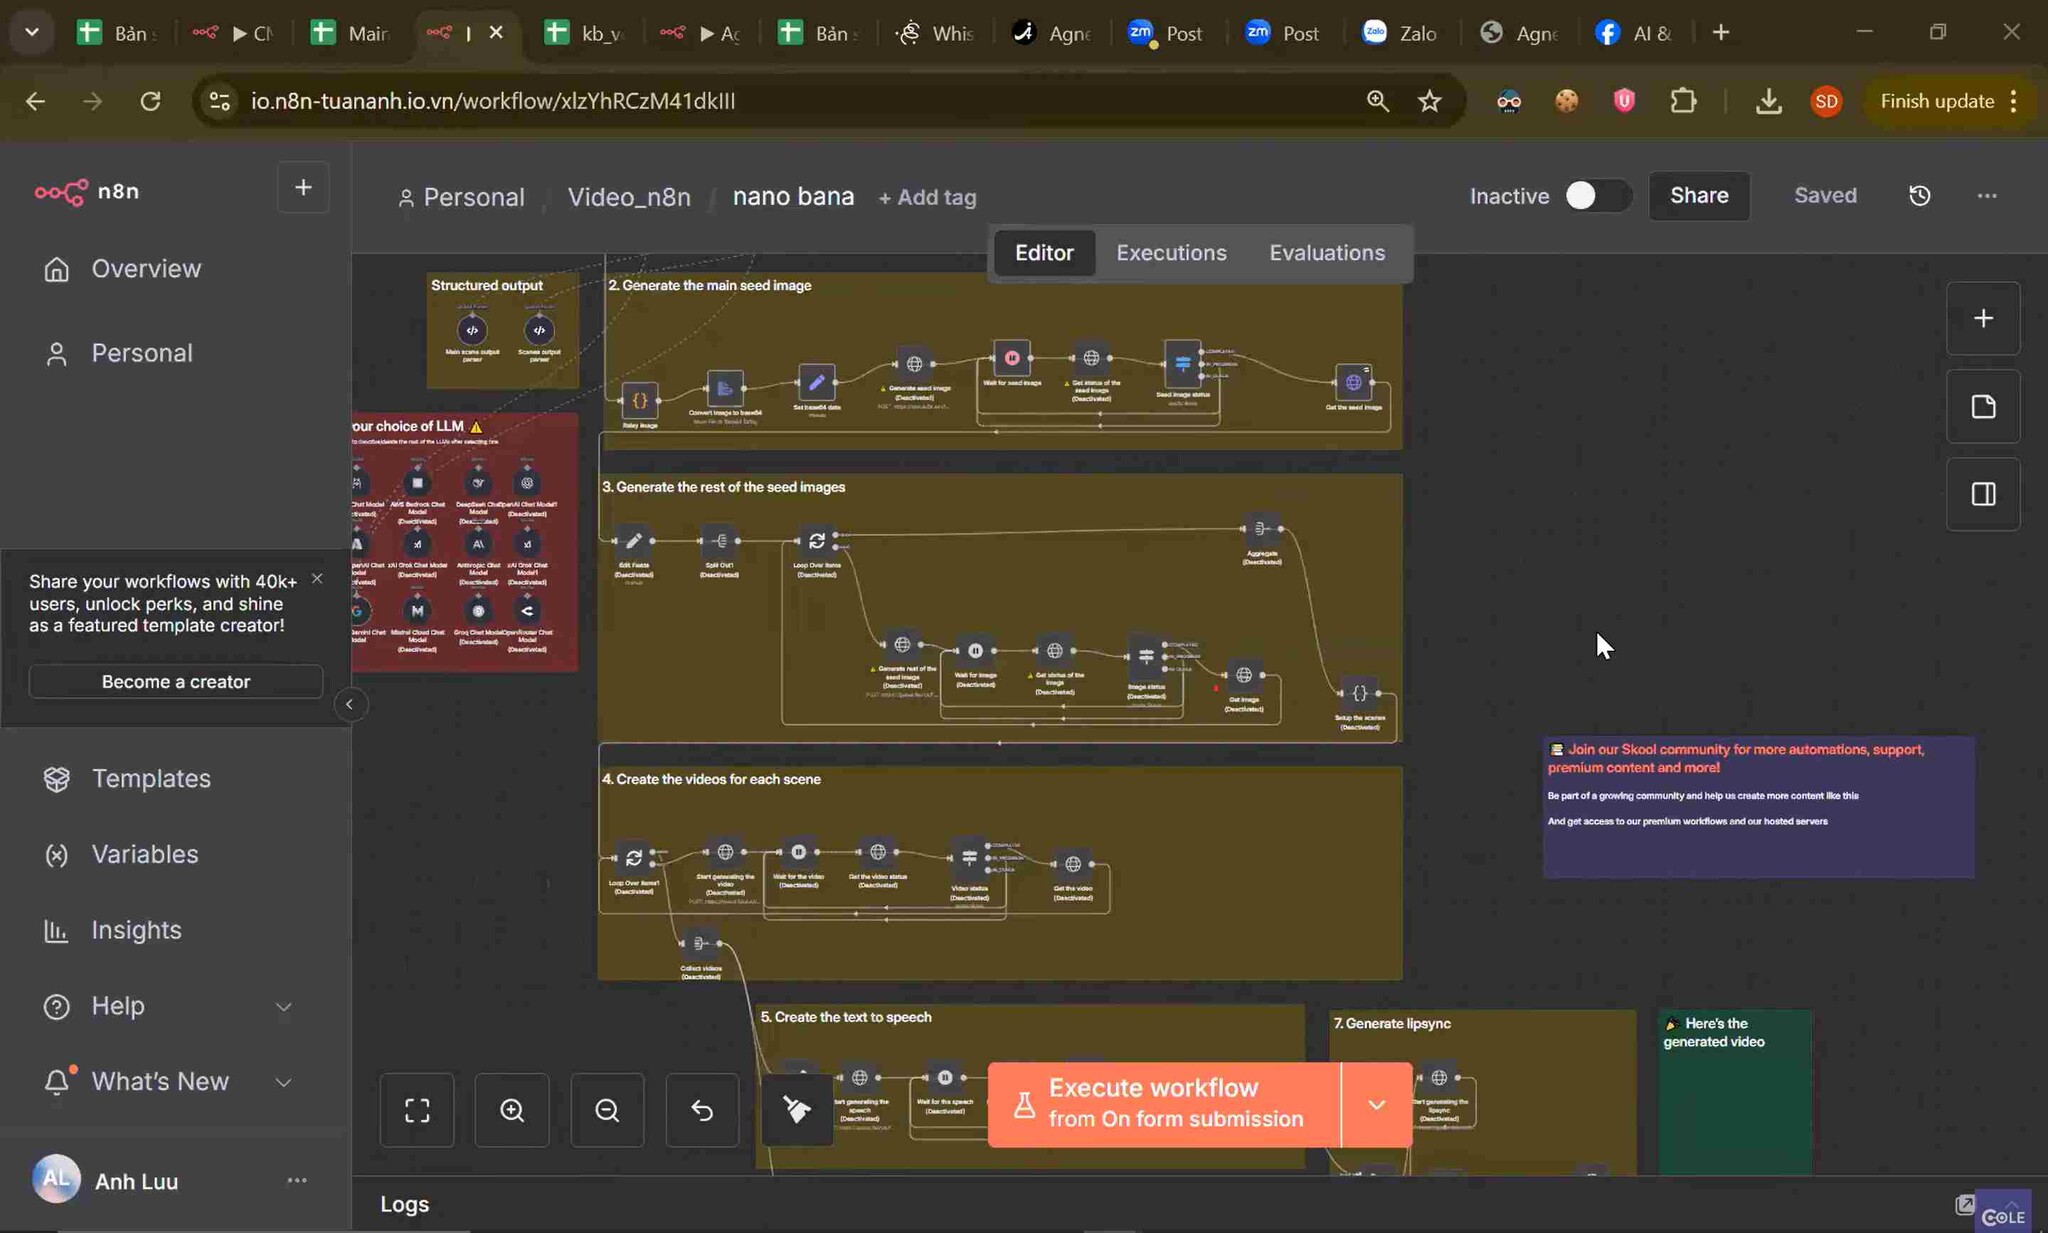Undo with the reset zoom arrow icon

click(x=702, y=1110)
